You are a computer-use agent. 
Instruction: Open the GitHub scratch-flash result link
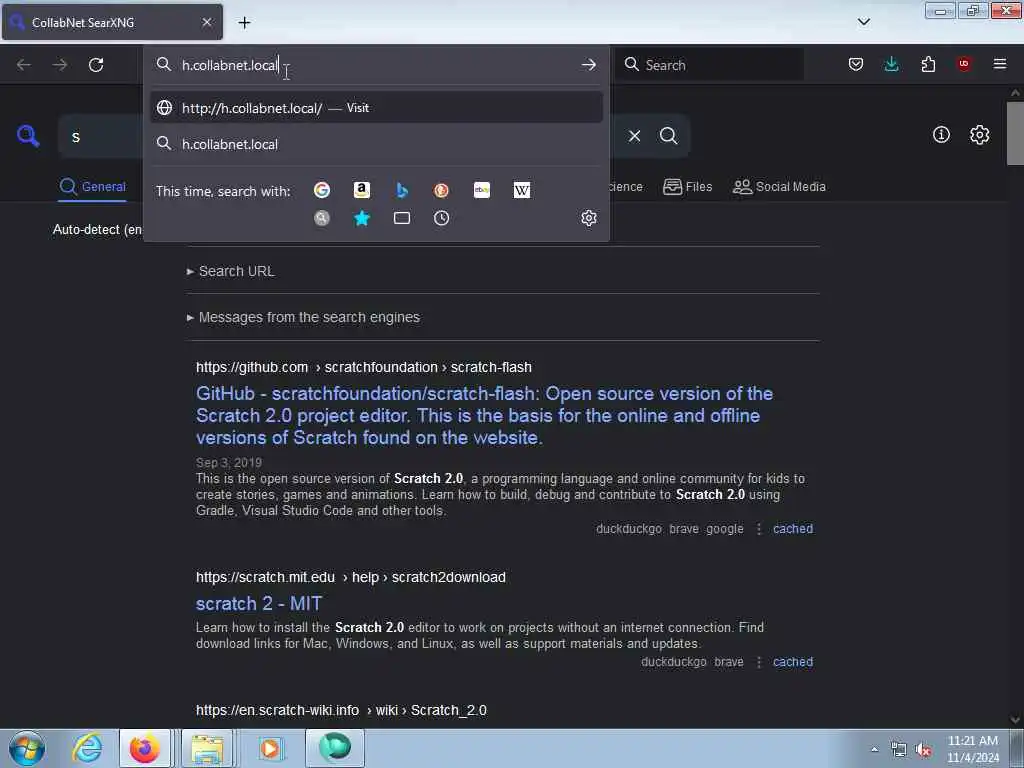pos(484,415)
